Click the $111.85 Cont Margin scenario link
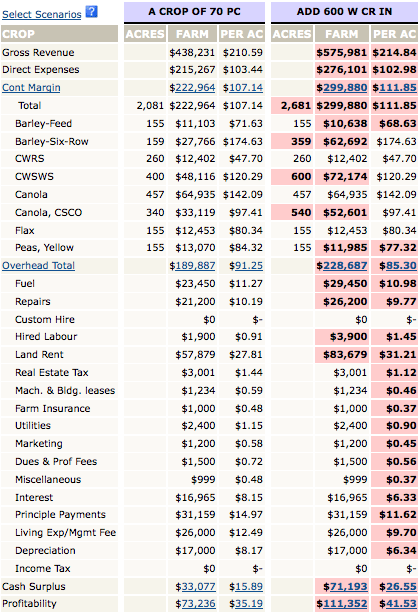Image resolution: width=420 pixels, height=614 pixels. point(394,87)
